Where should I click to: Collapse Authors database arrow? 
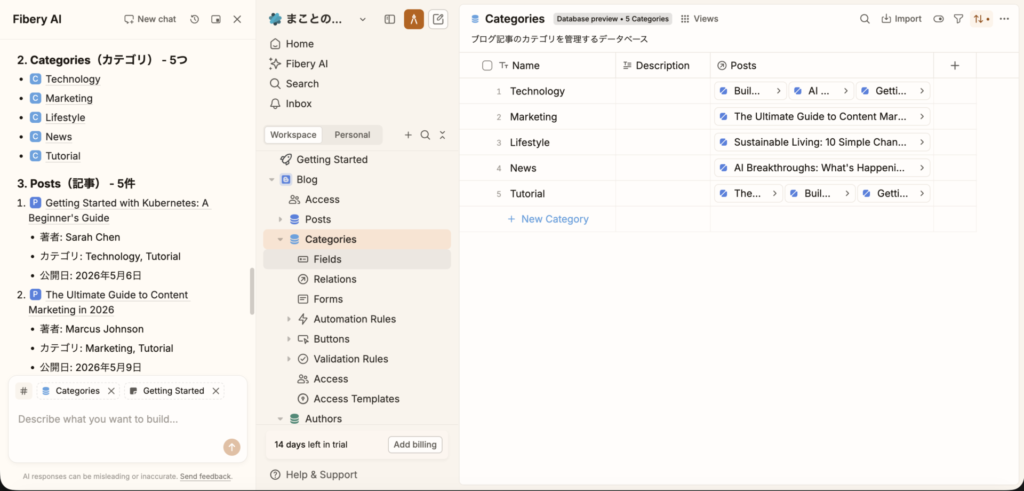pyautogui.click(x=280, y=419)
